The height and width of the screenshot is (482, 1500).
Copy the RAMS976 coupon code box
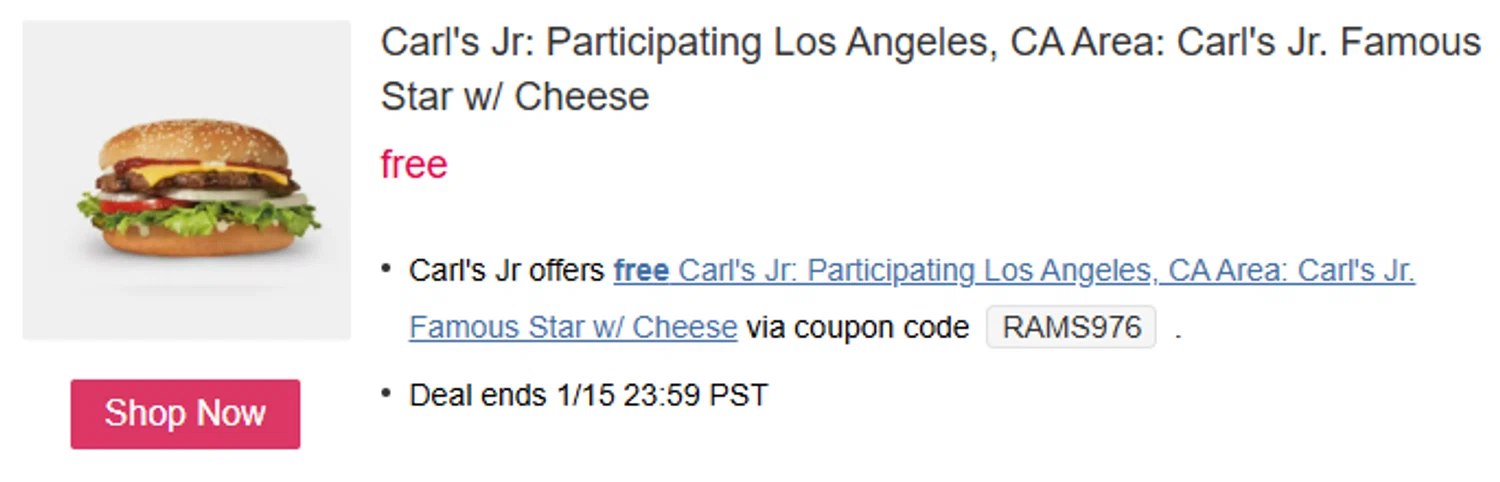click(x=1071, y=327)
